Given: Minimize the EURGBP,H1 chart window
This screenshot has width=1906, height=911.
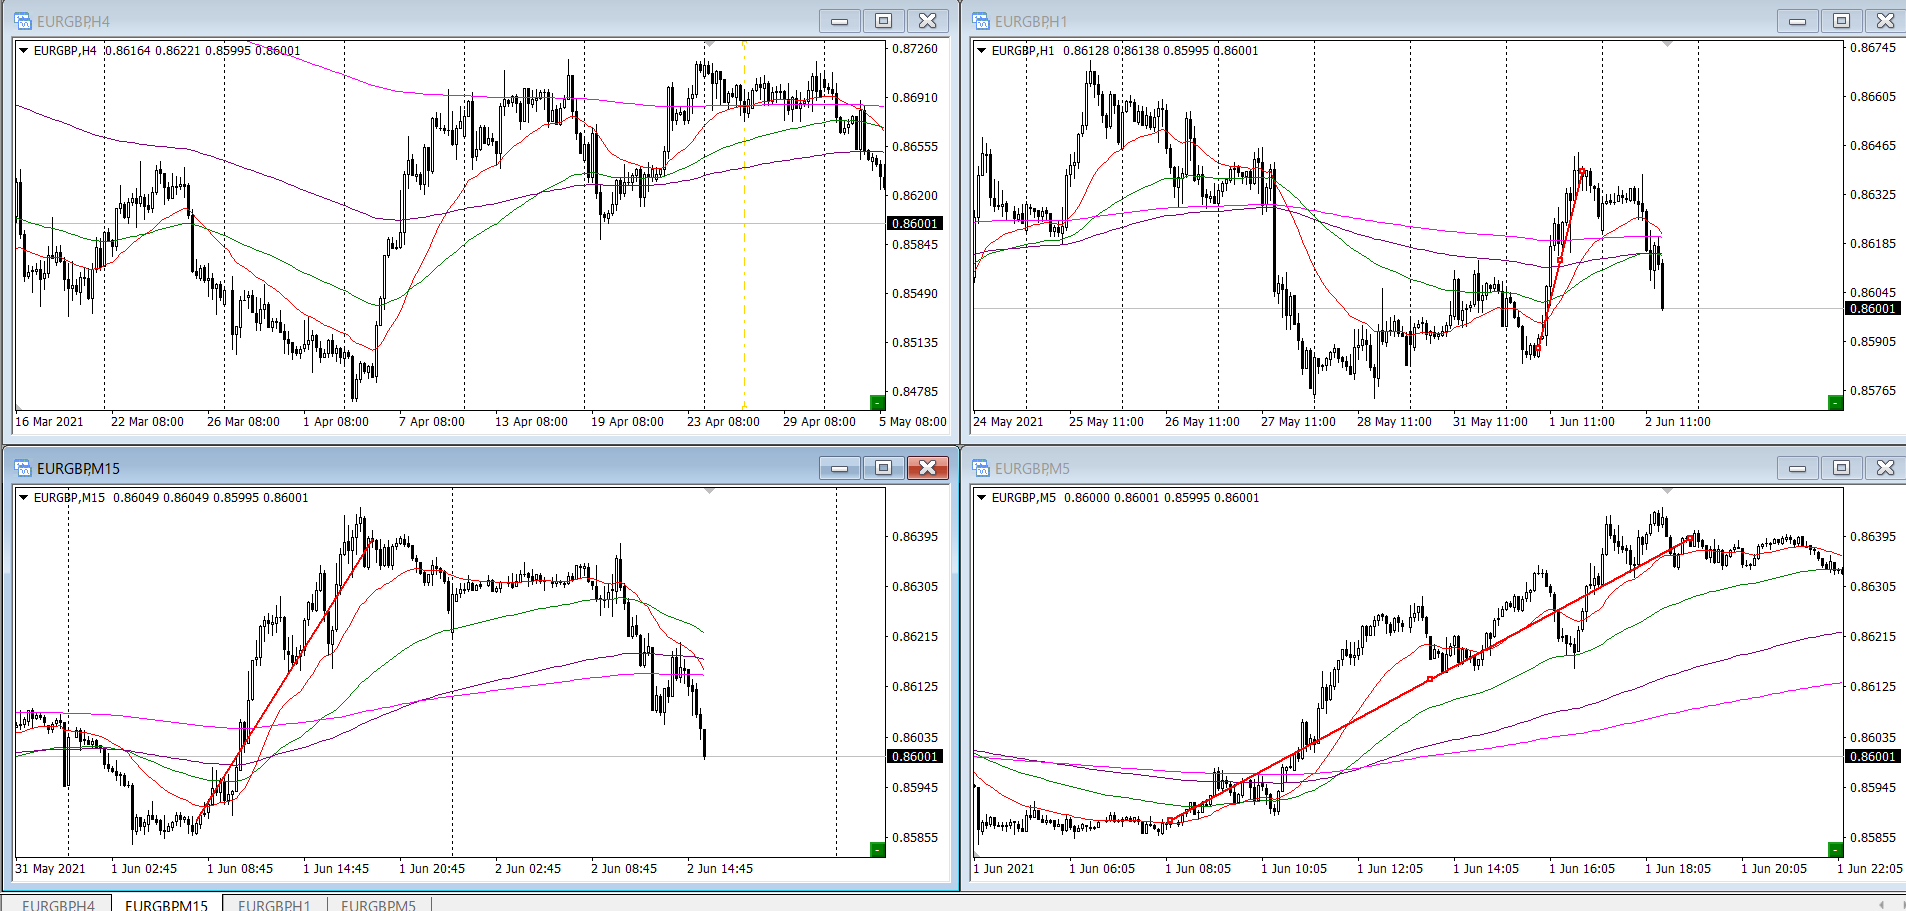Looking at the screenshot, I should [x=1798, y=21].
